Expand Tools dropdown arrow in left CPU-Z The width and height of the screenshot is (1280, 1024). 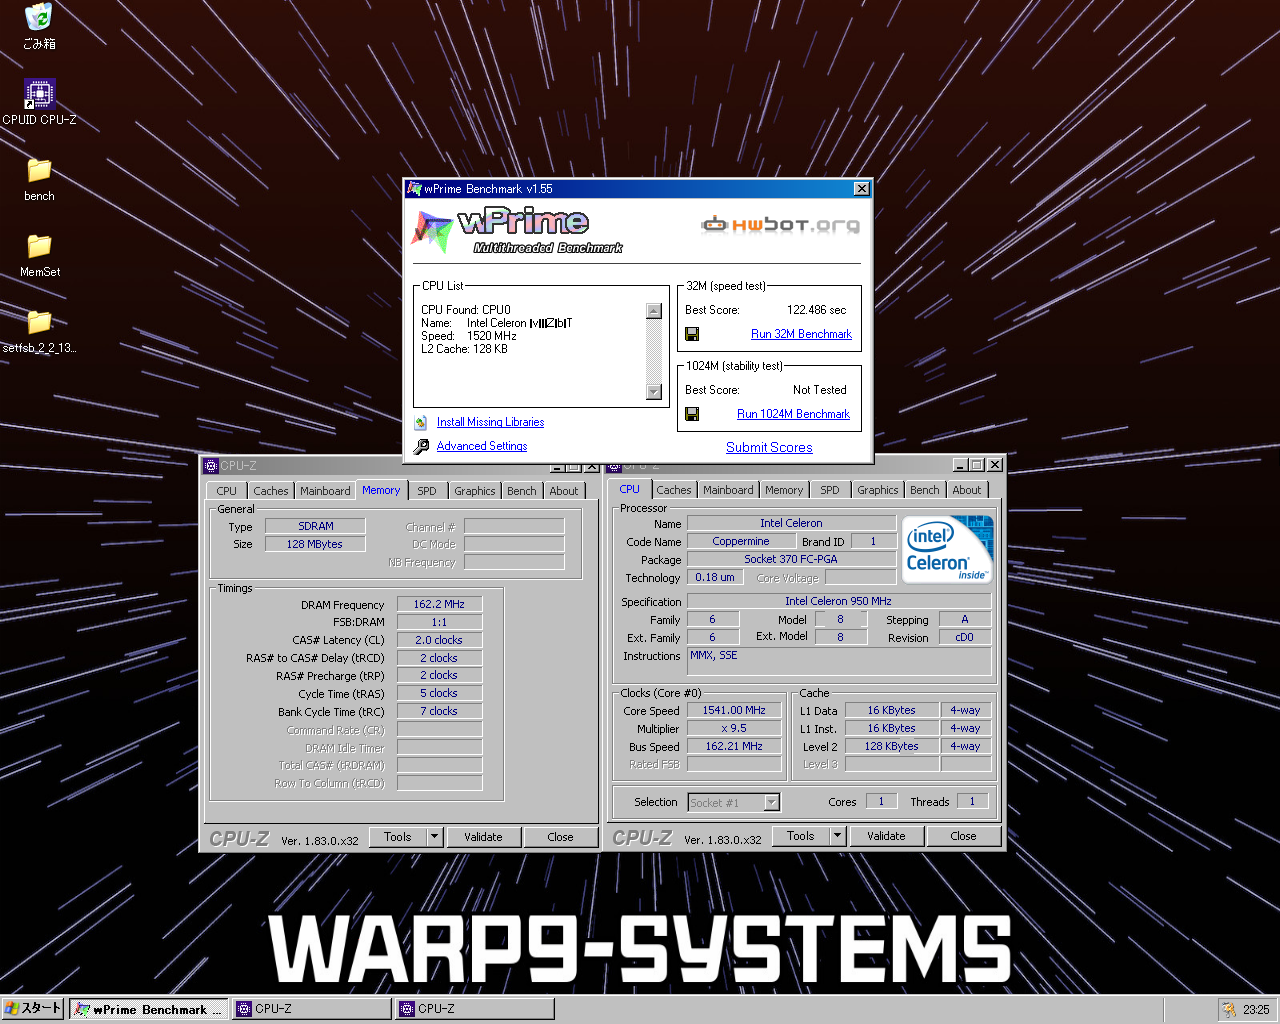pyautogui.click(x=435, y=837)
